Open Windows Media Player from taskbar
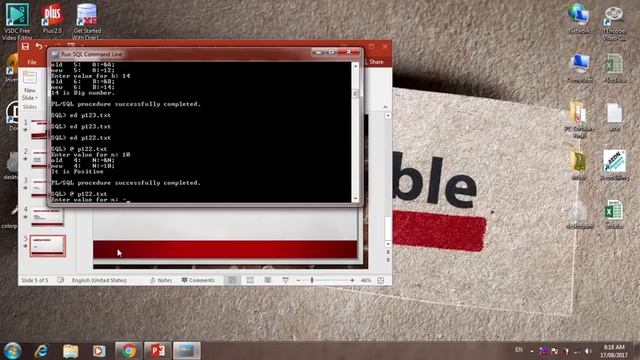 pyautogui.click(x=99, y=351)
